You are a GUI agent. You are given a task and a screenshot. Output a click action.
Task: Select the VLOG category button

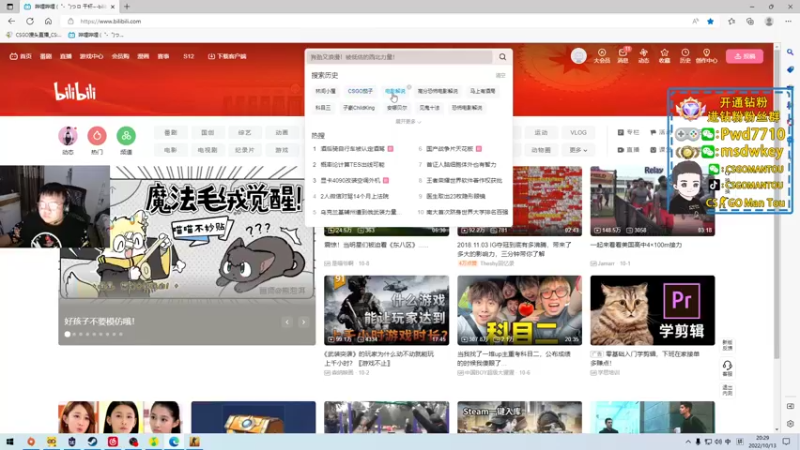[x=578, y=133]
